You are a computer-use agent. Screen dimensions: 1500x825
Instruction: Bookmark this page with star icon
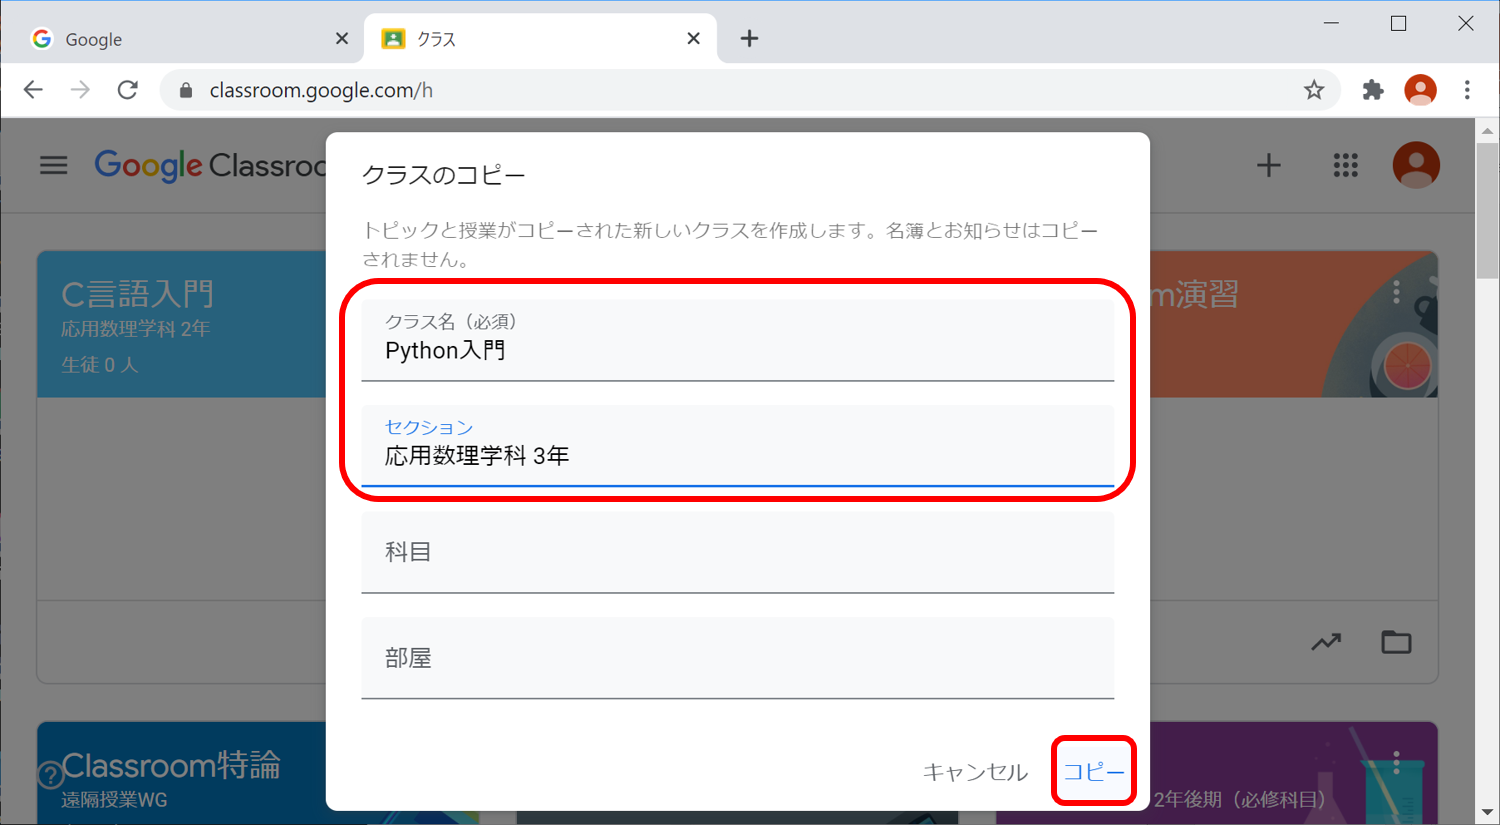pyautogui.click(x=1314, y=90)
